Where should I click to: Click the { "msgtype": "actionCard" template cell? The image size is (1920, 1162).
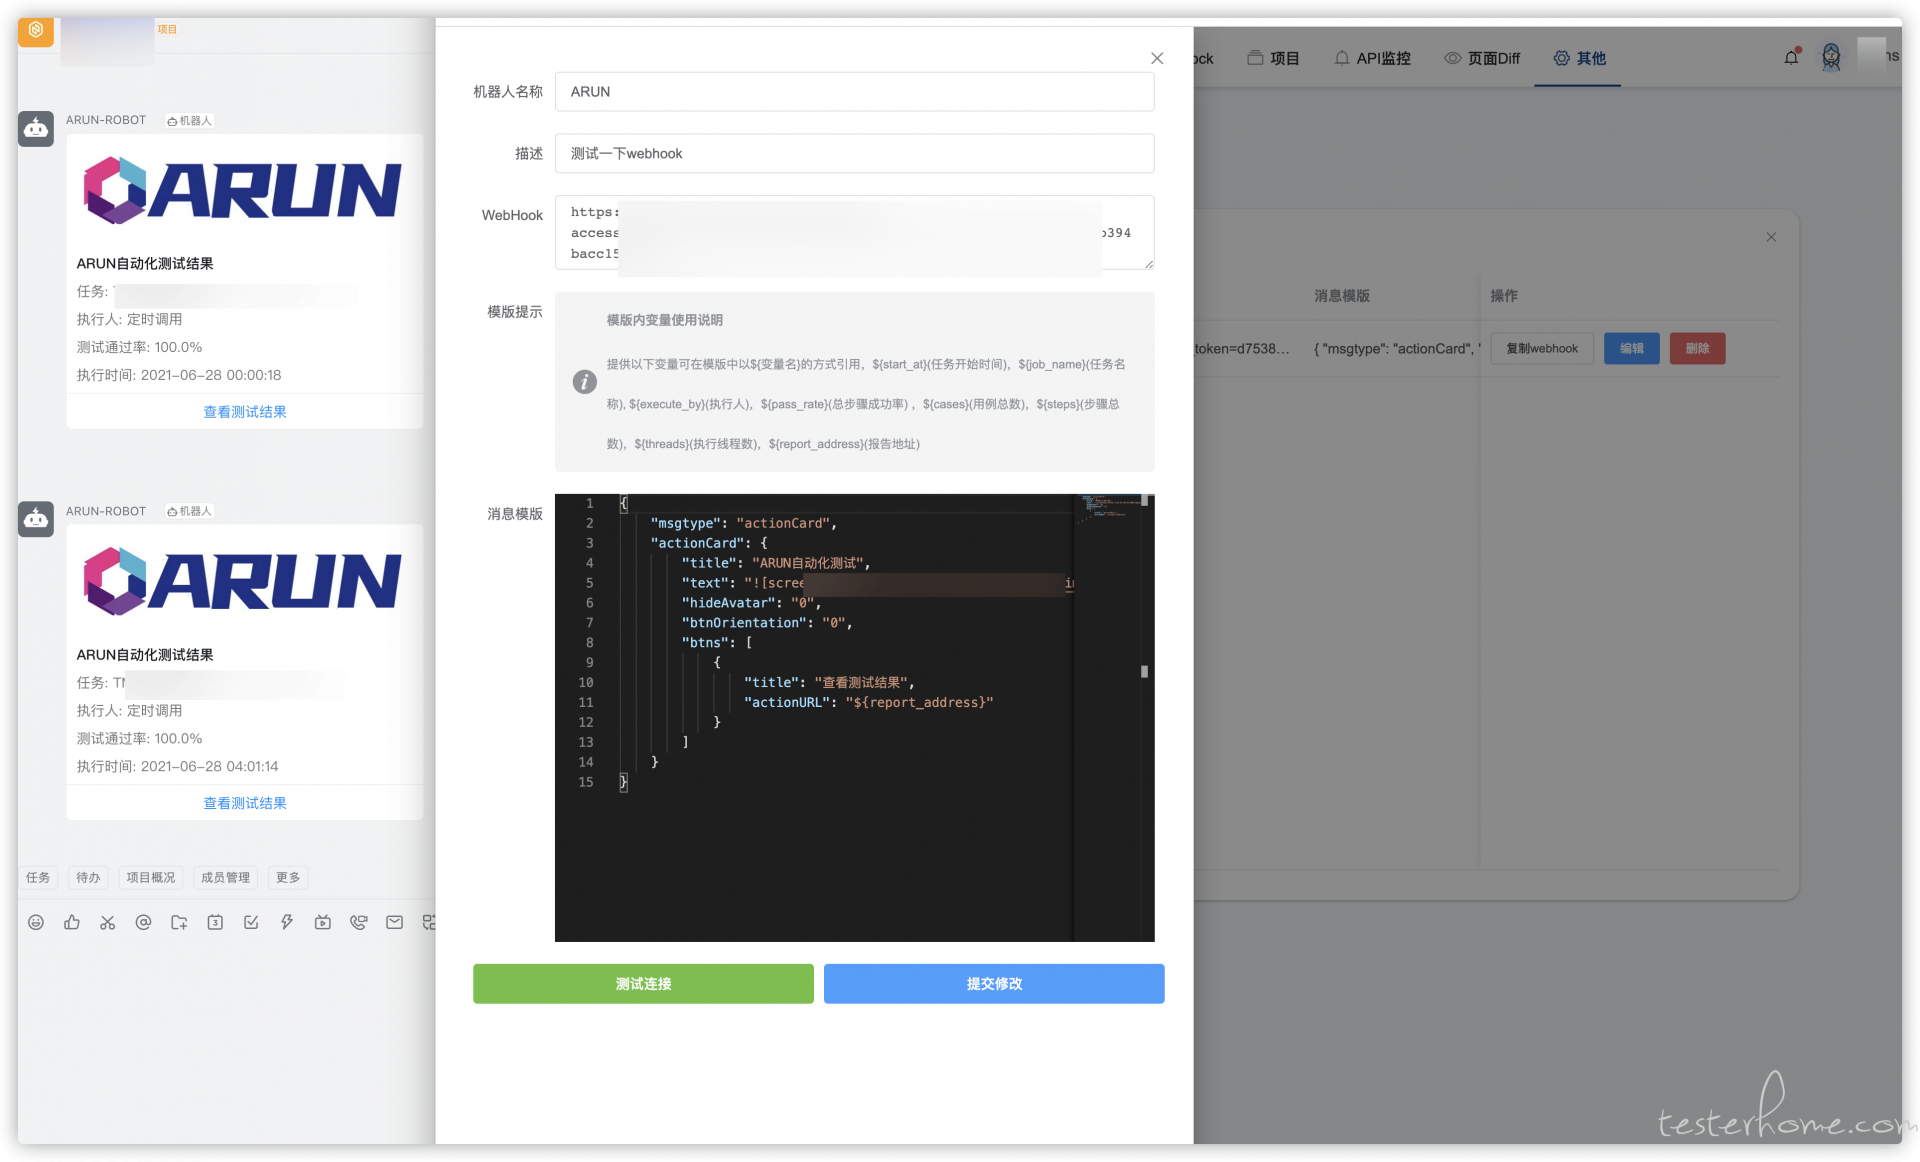pos(1397,349)
